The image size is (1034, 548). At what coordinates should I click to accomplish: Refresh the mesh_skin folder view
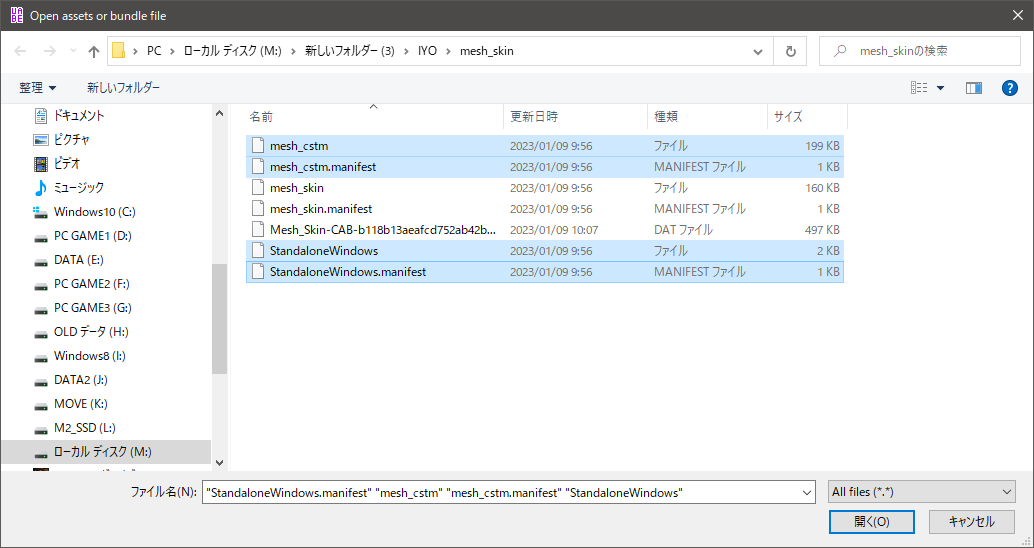[x=791, y=51]
